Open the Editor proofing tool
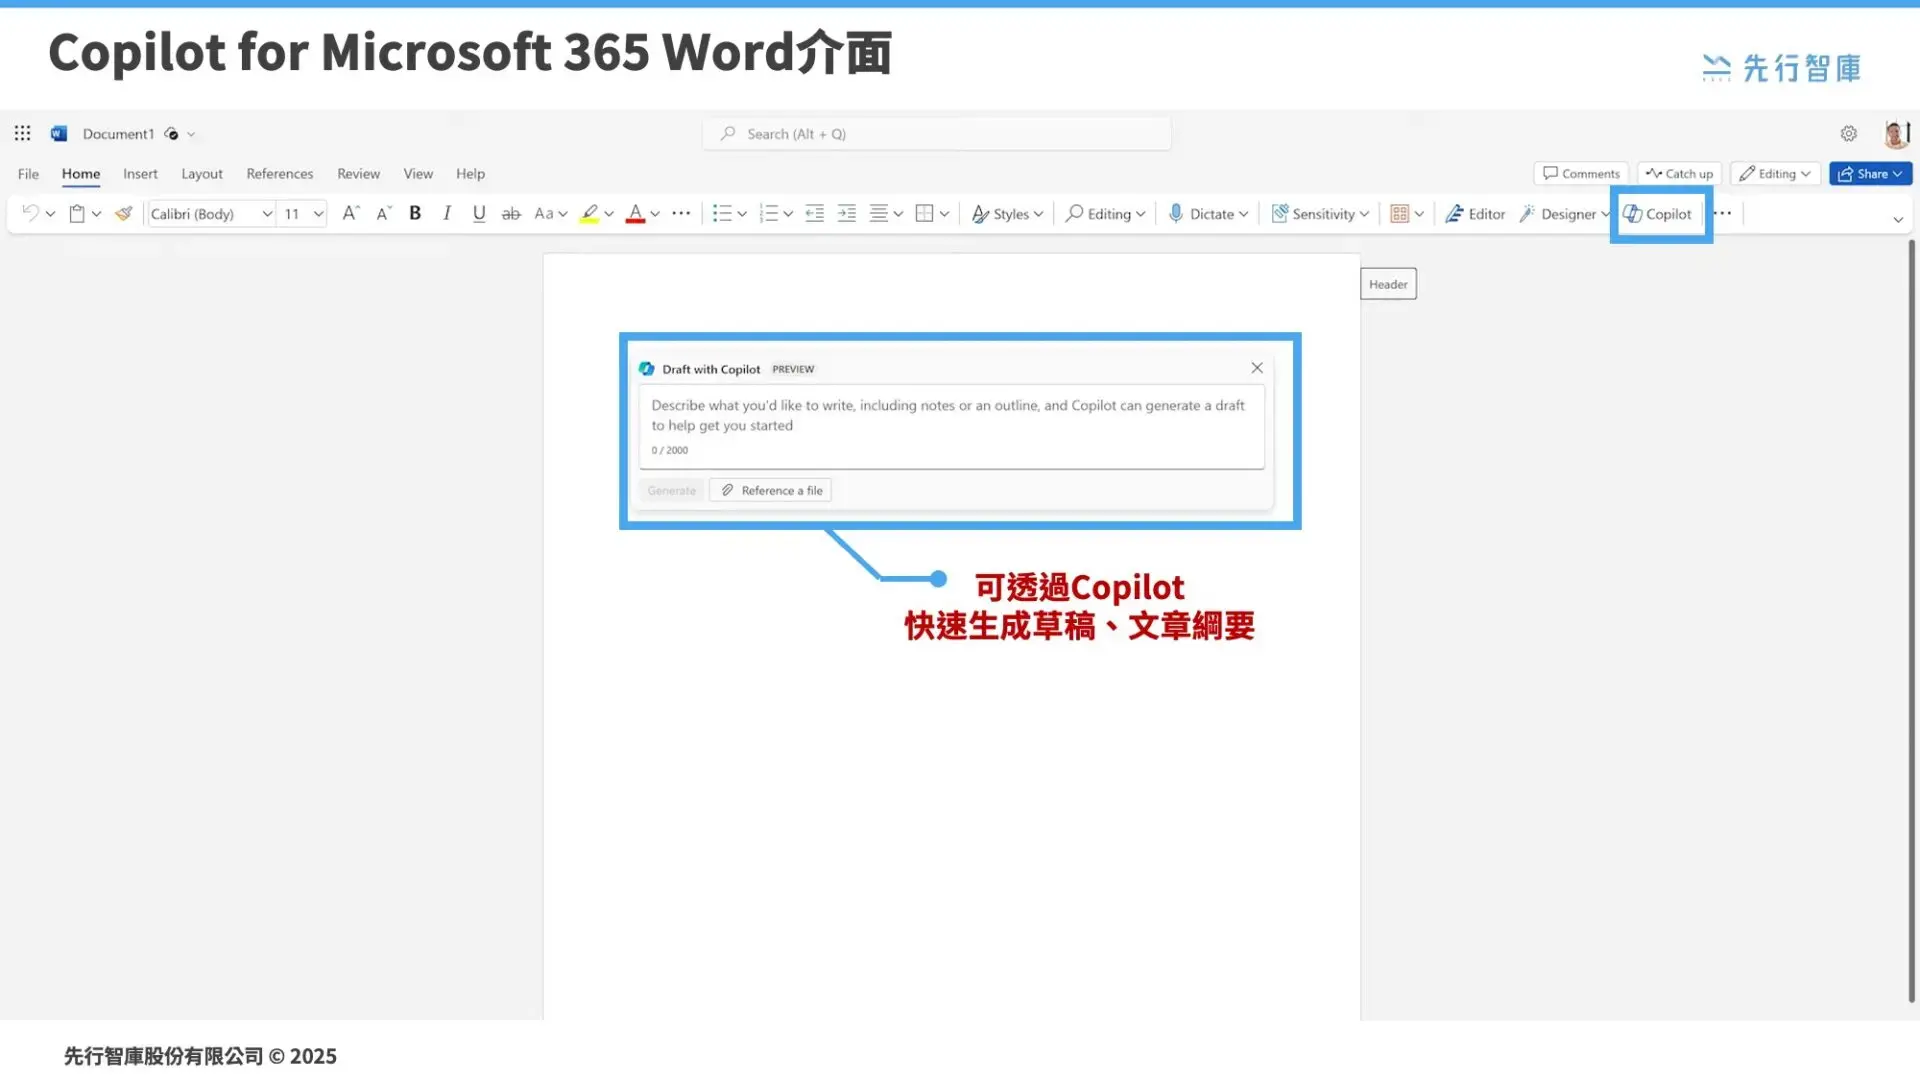1920x1080 pixels. 1475,213
